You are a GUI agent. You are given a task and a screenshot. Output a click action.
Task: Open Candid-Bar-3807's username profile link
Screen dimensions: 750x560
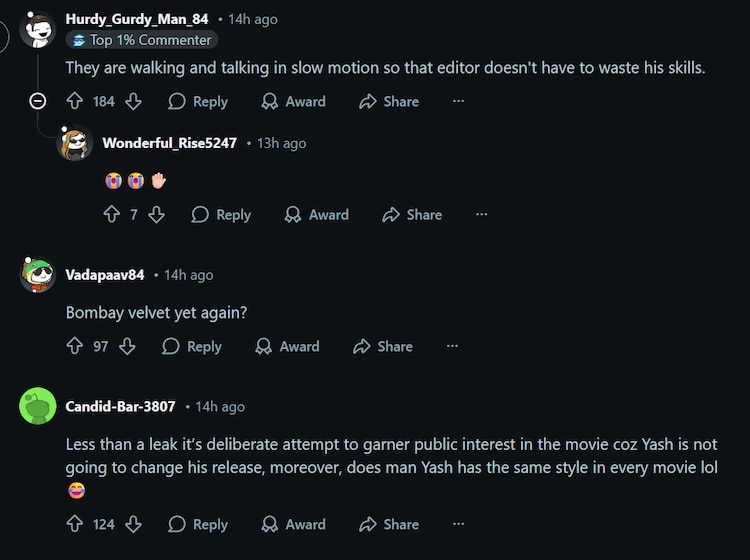[x=120, y=406]
